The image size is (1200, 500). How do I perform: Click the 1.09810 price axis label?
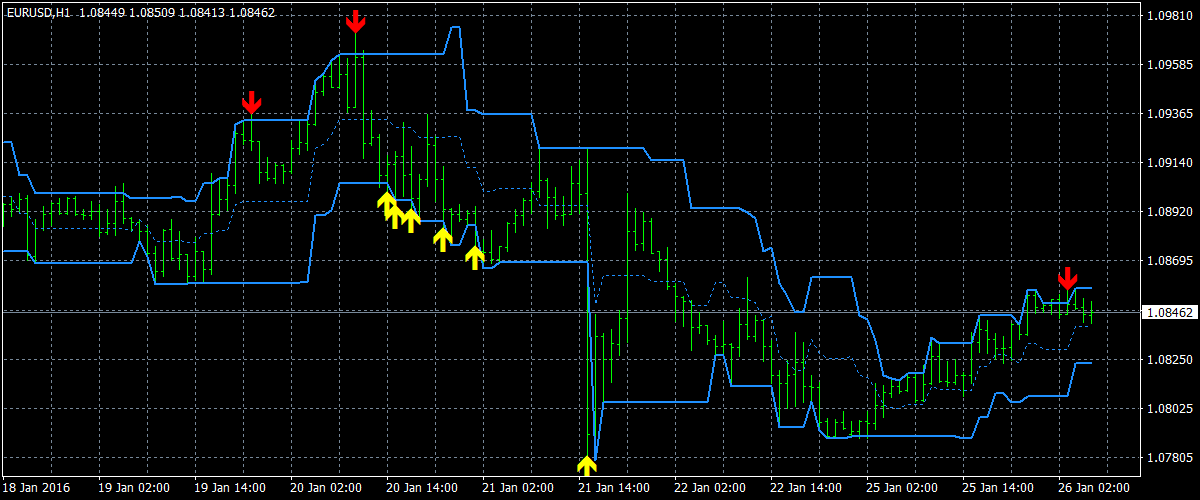tap(1169, 16)
